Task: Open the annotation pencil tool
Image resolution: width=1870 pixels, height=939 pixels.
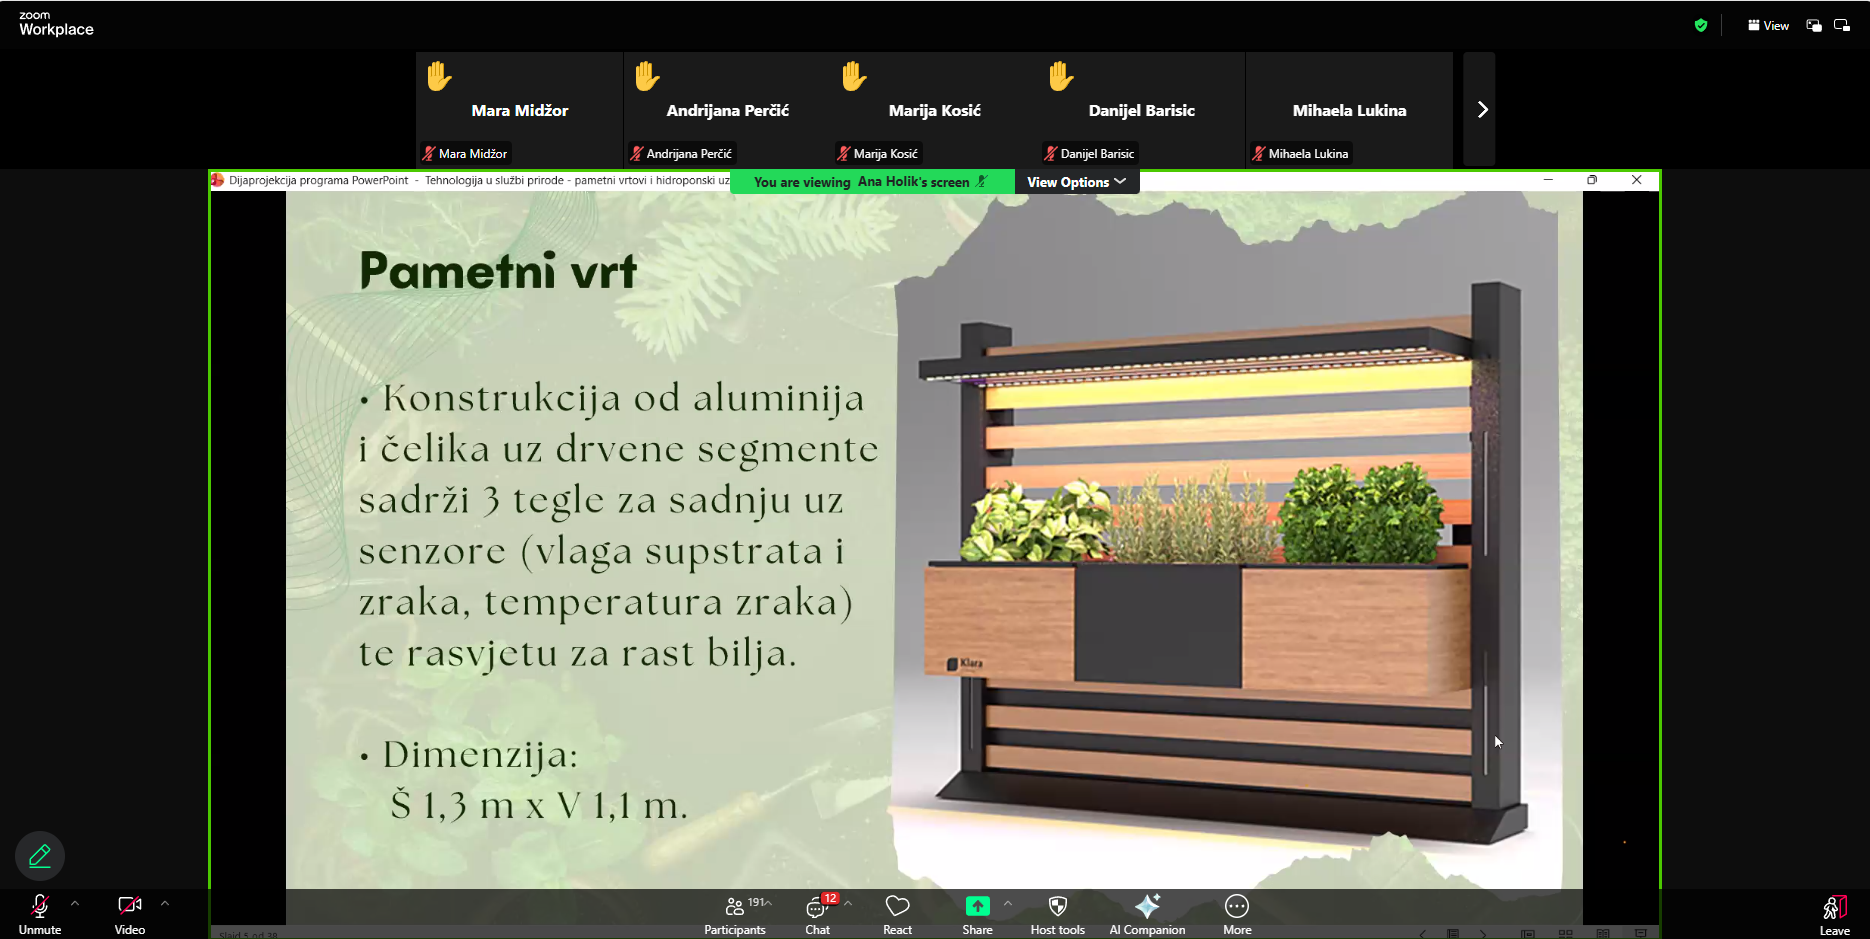Action: click(x=40, y=856)
